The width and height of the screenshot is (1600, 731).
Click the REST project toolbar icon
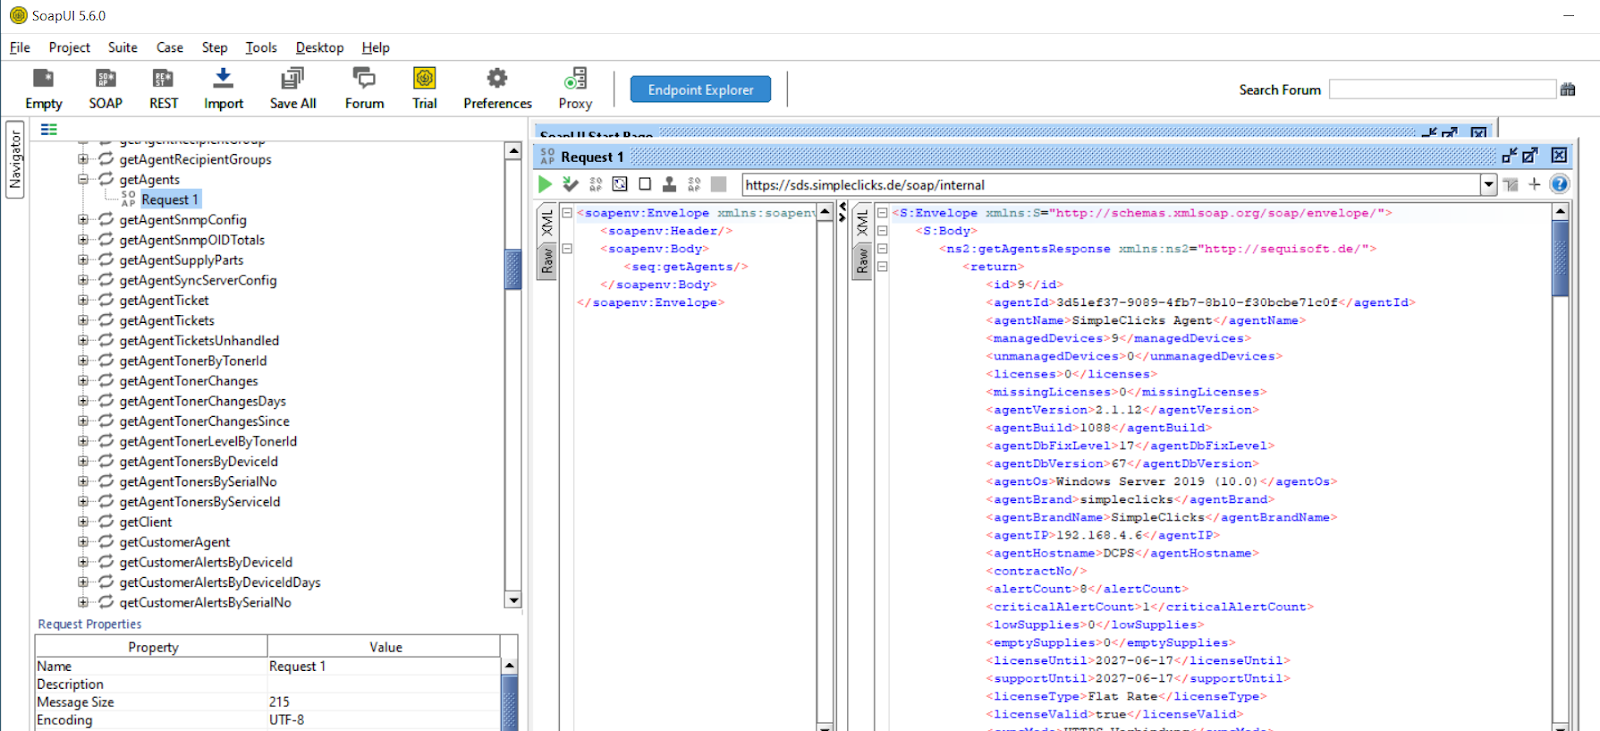(163, 88)
